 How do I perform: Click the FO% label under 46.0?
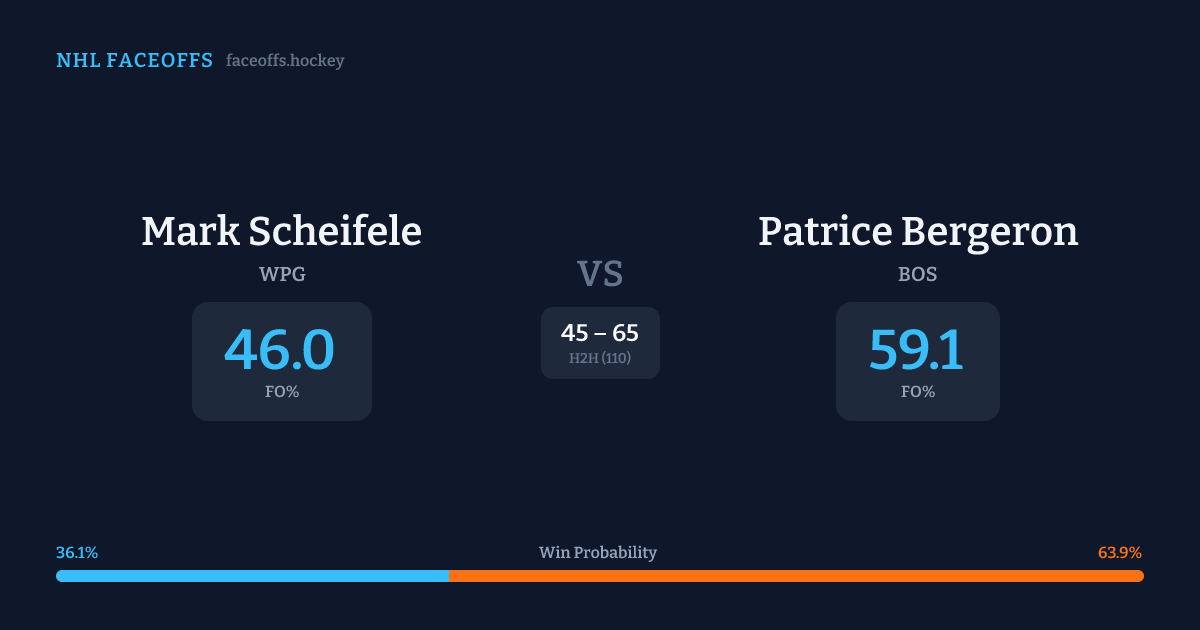pos(282,392)
